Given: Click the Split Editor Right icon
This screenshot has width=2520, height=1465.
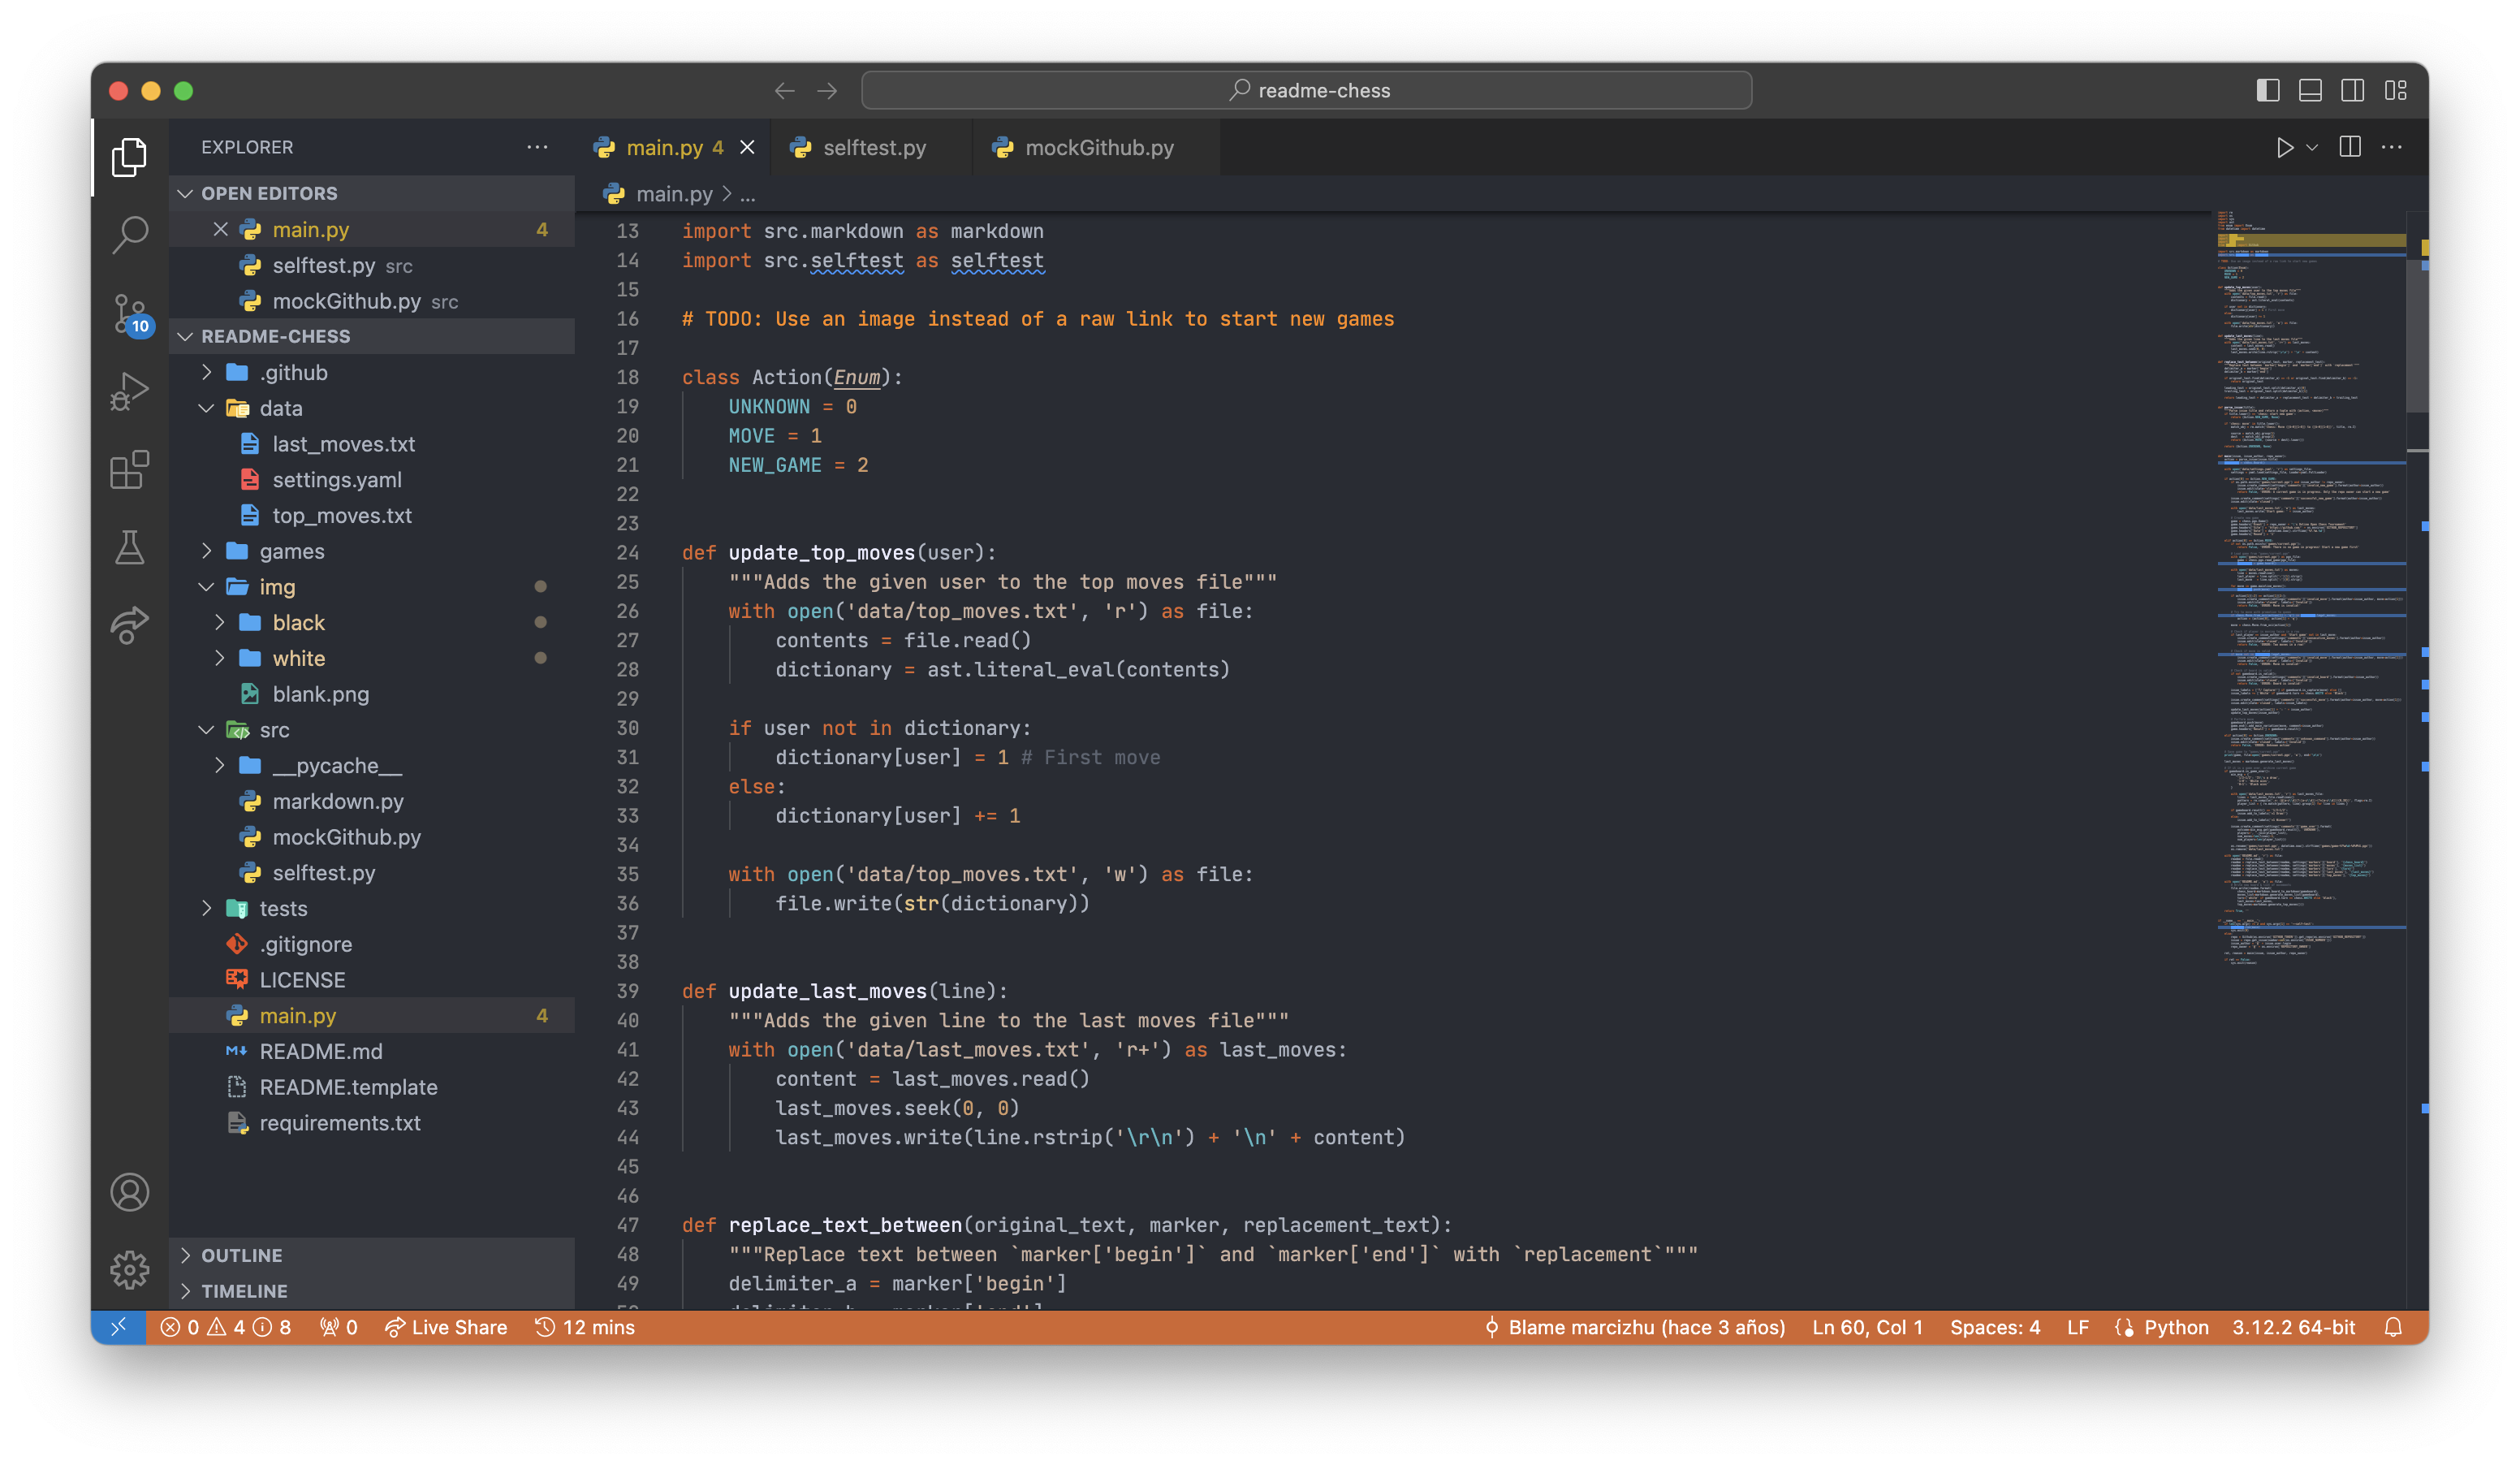Looking at the screenshot, I should 2350,148.
